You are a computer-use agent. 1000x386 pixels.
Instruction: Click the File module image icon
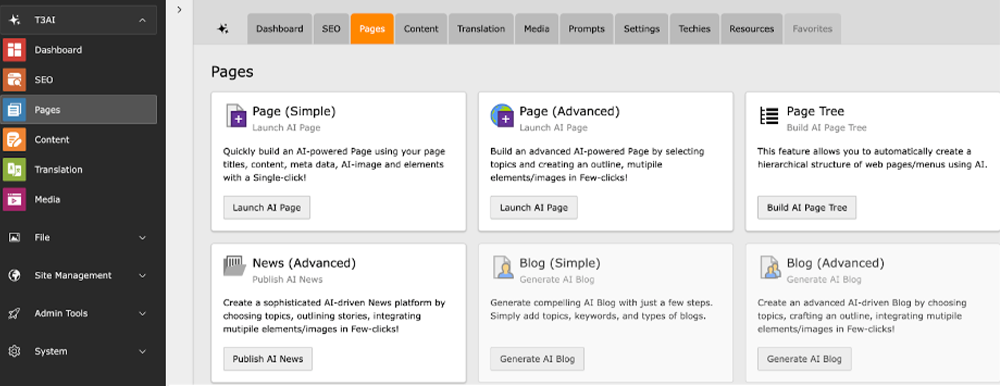(14, 237)
